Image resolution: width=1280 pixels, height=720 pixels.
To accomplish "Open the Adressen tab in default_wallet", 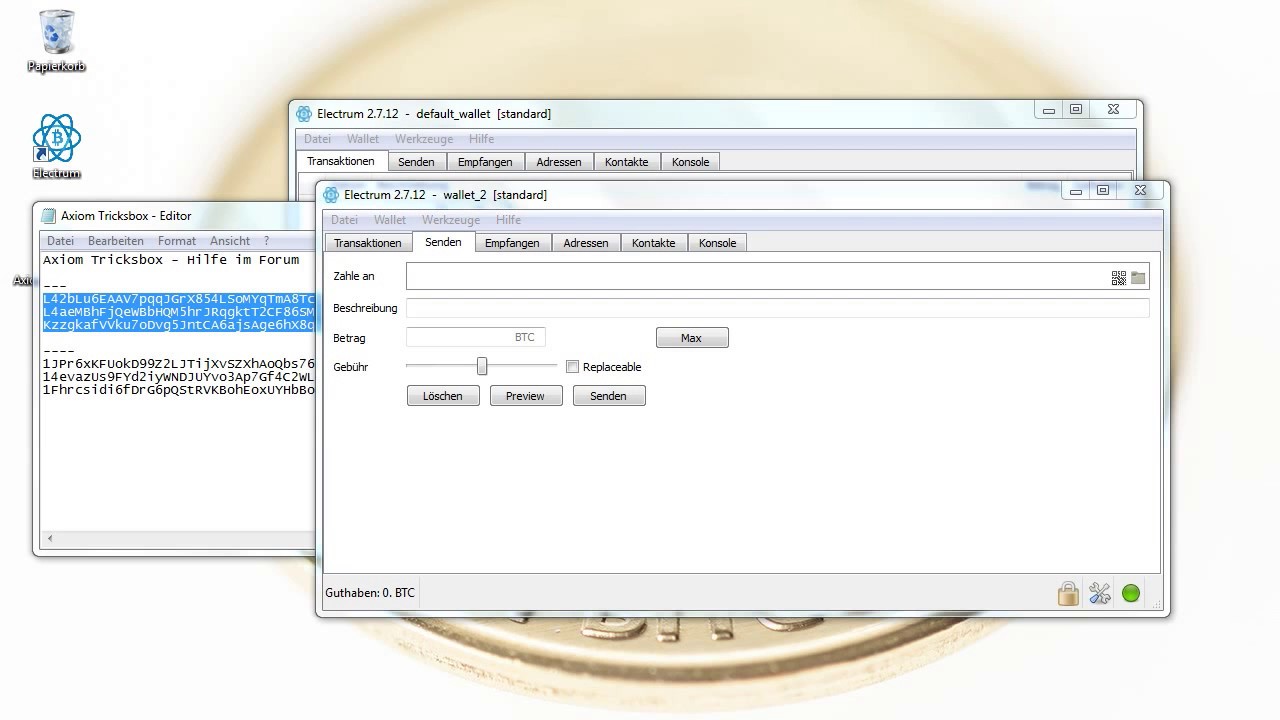I will coord(559,162).
